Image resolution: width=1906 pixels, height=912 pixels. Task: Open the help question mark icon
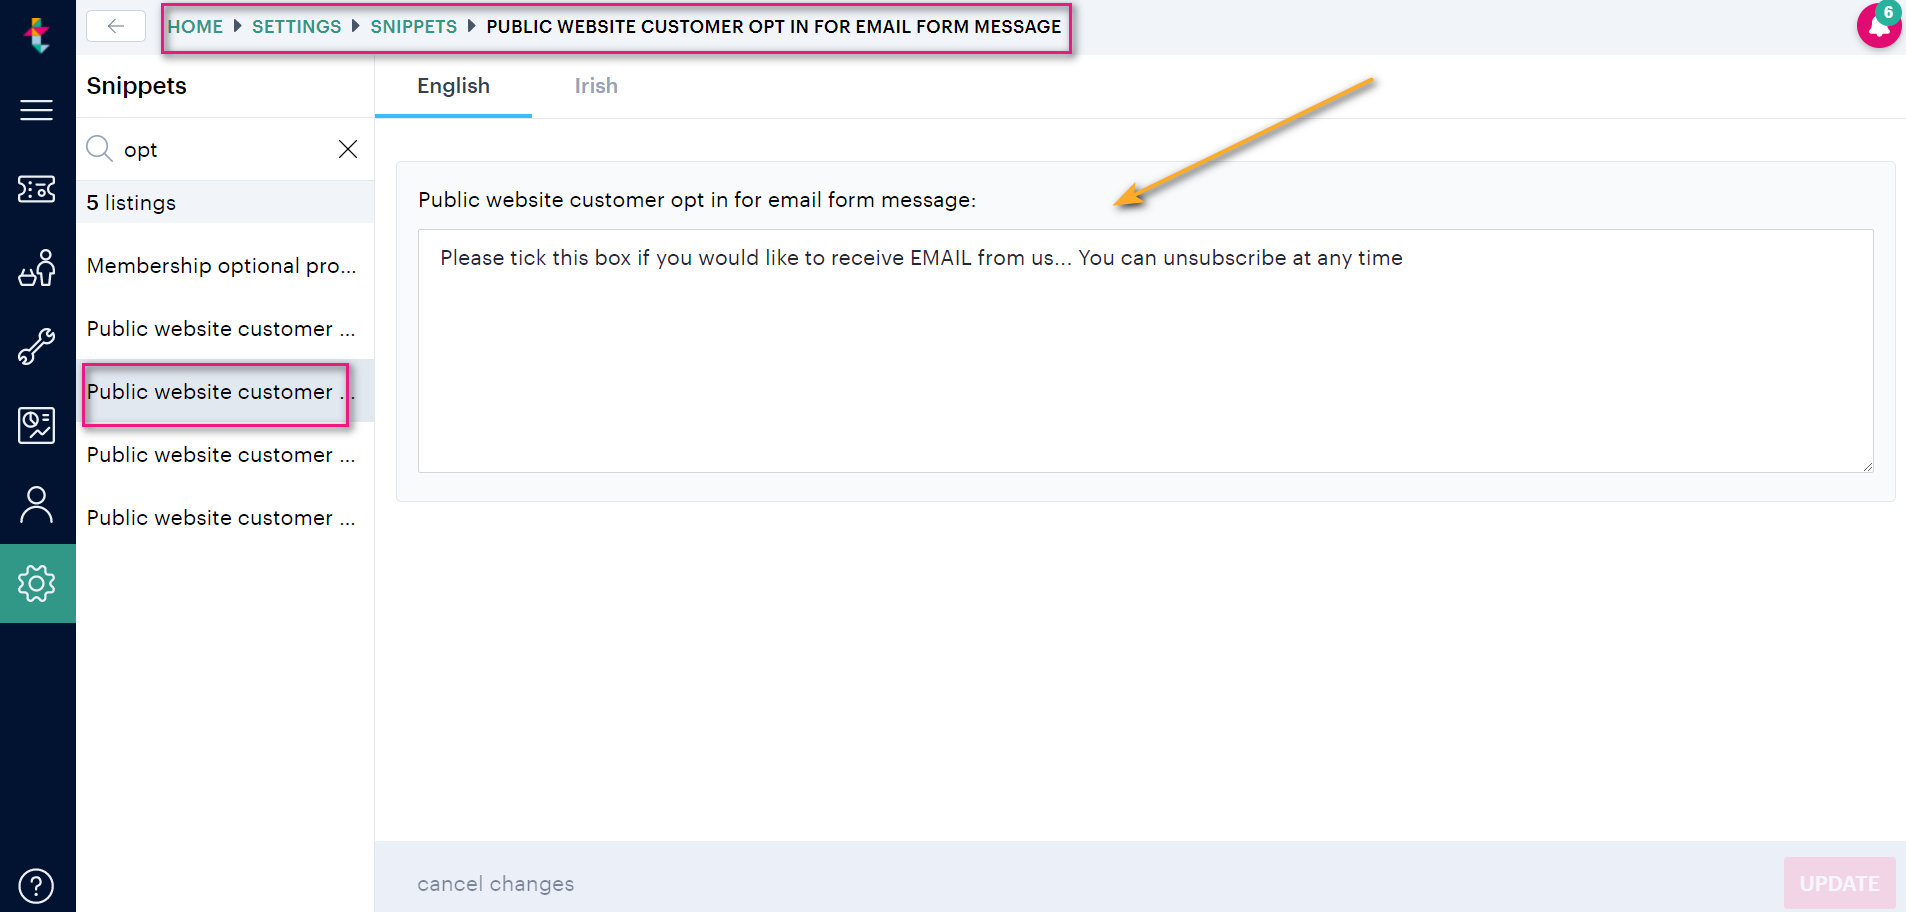coord(37,886)
